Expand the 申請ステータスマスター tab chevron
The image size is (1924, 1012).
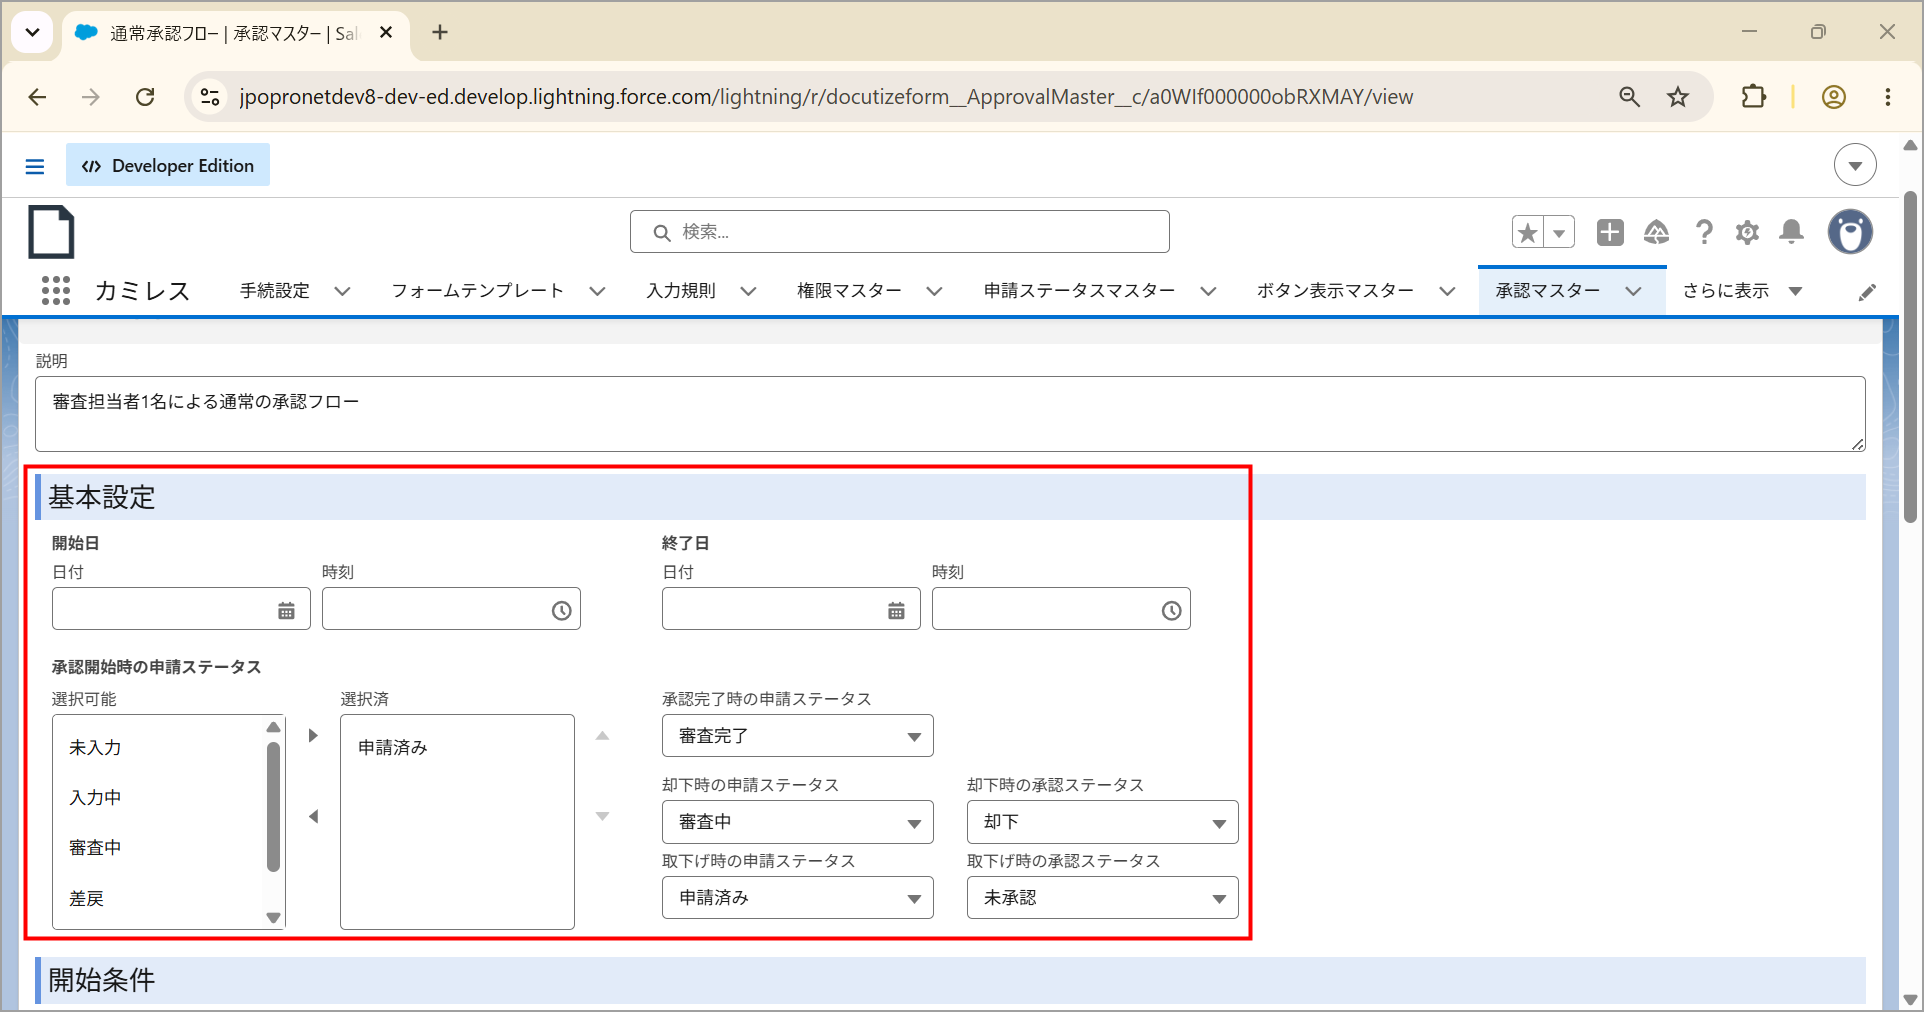1208,291
